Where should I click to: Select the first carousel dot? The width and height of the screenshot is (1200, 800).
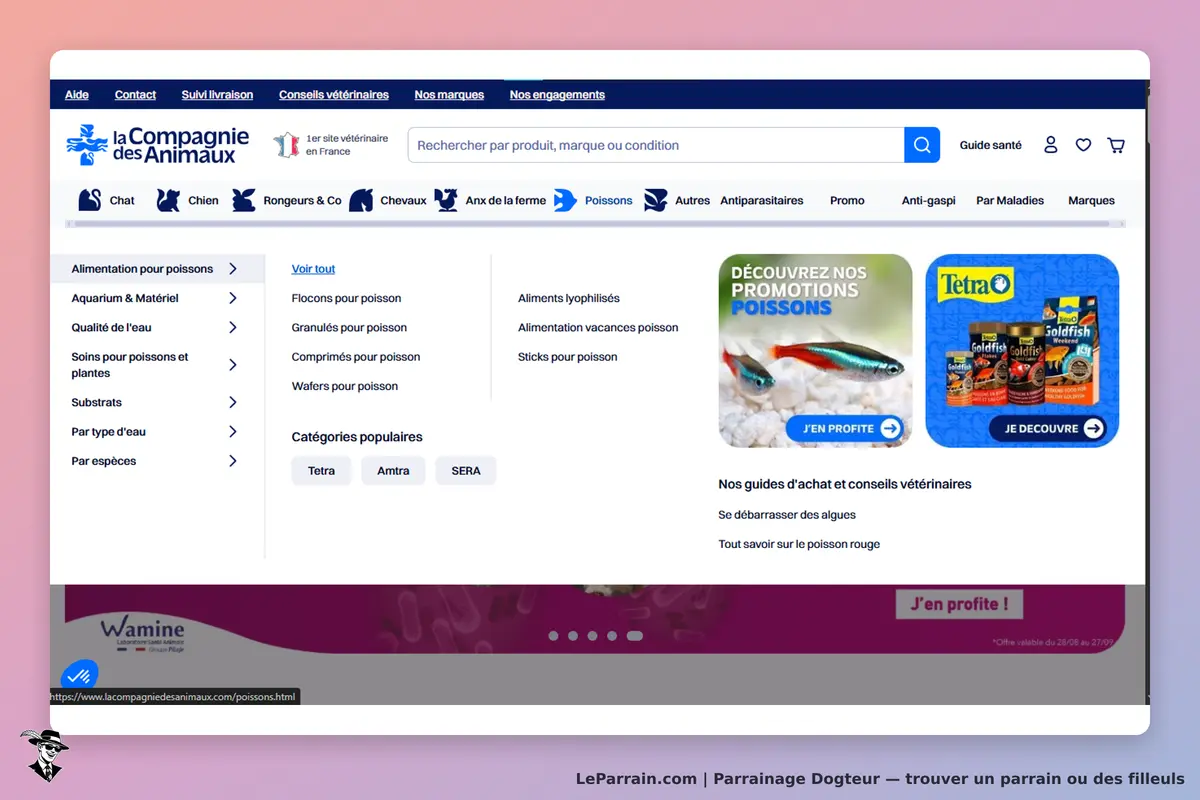coord(553,636)
